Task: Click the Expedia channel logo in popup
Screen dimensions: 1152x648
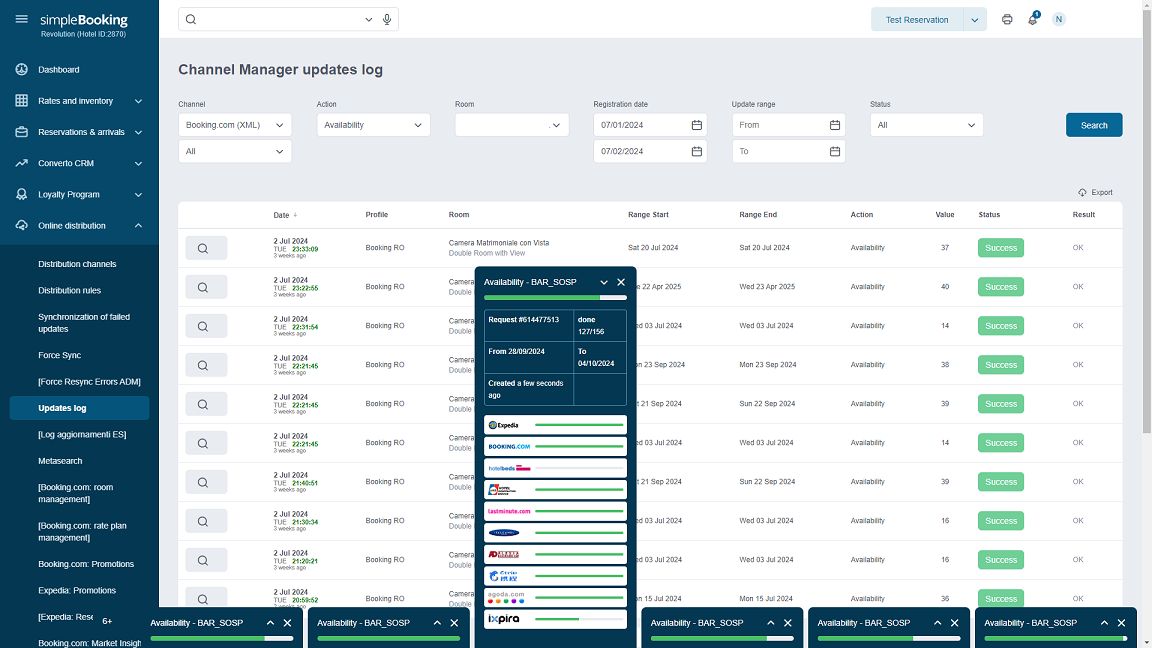Action: 504,425
